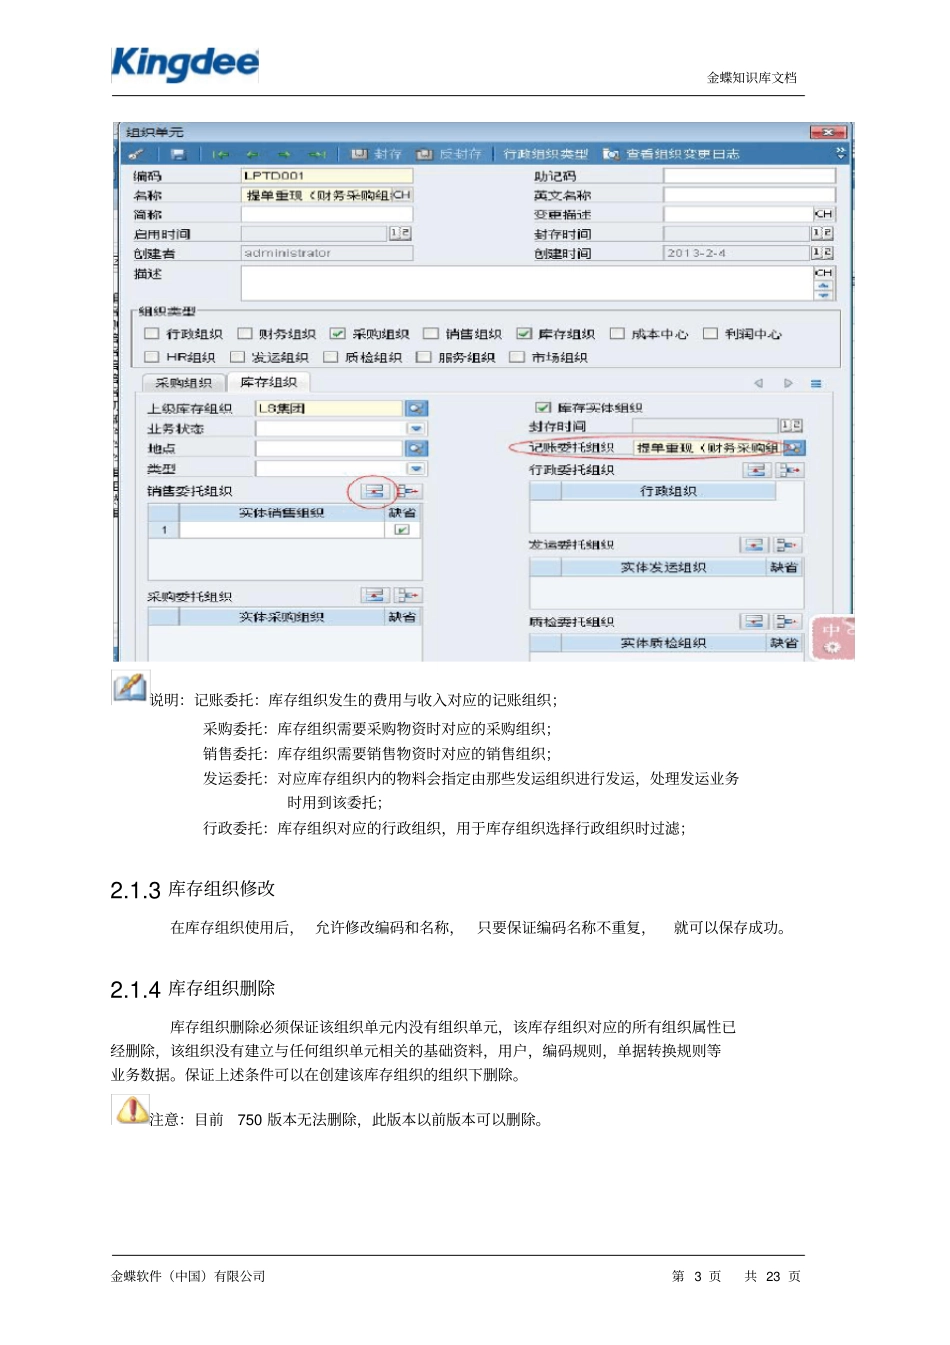
Task: Expand the toolbar overflow chevron
Action: (x=840, y=153)
